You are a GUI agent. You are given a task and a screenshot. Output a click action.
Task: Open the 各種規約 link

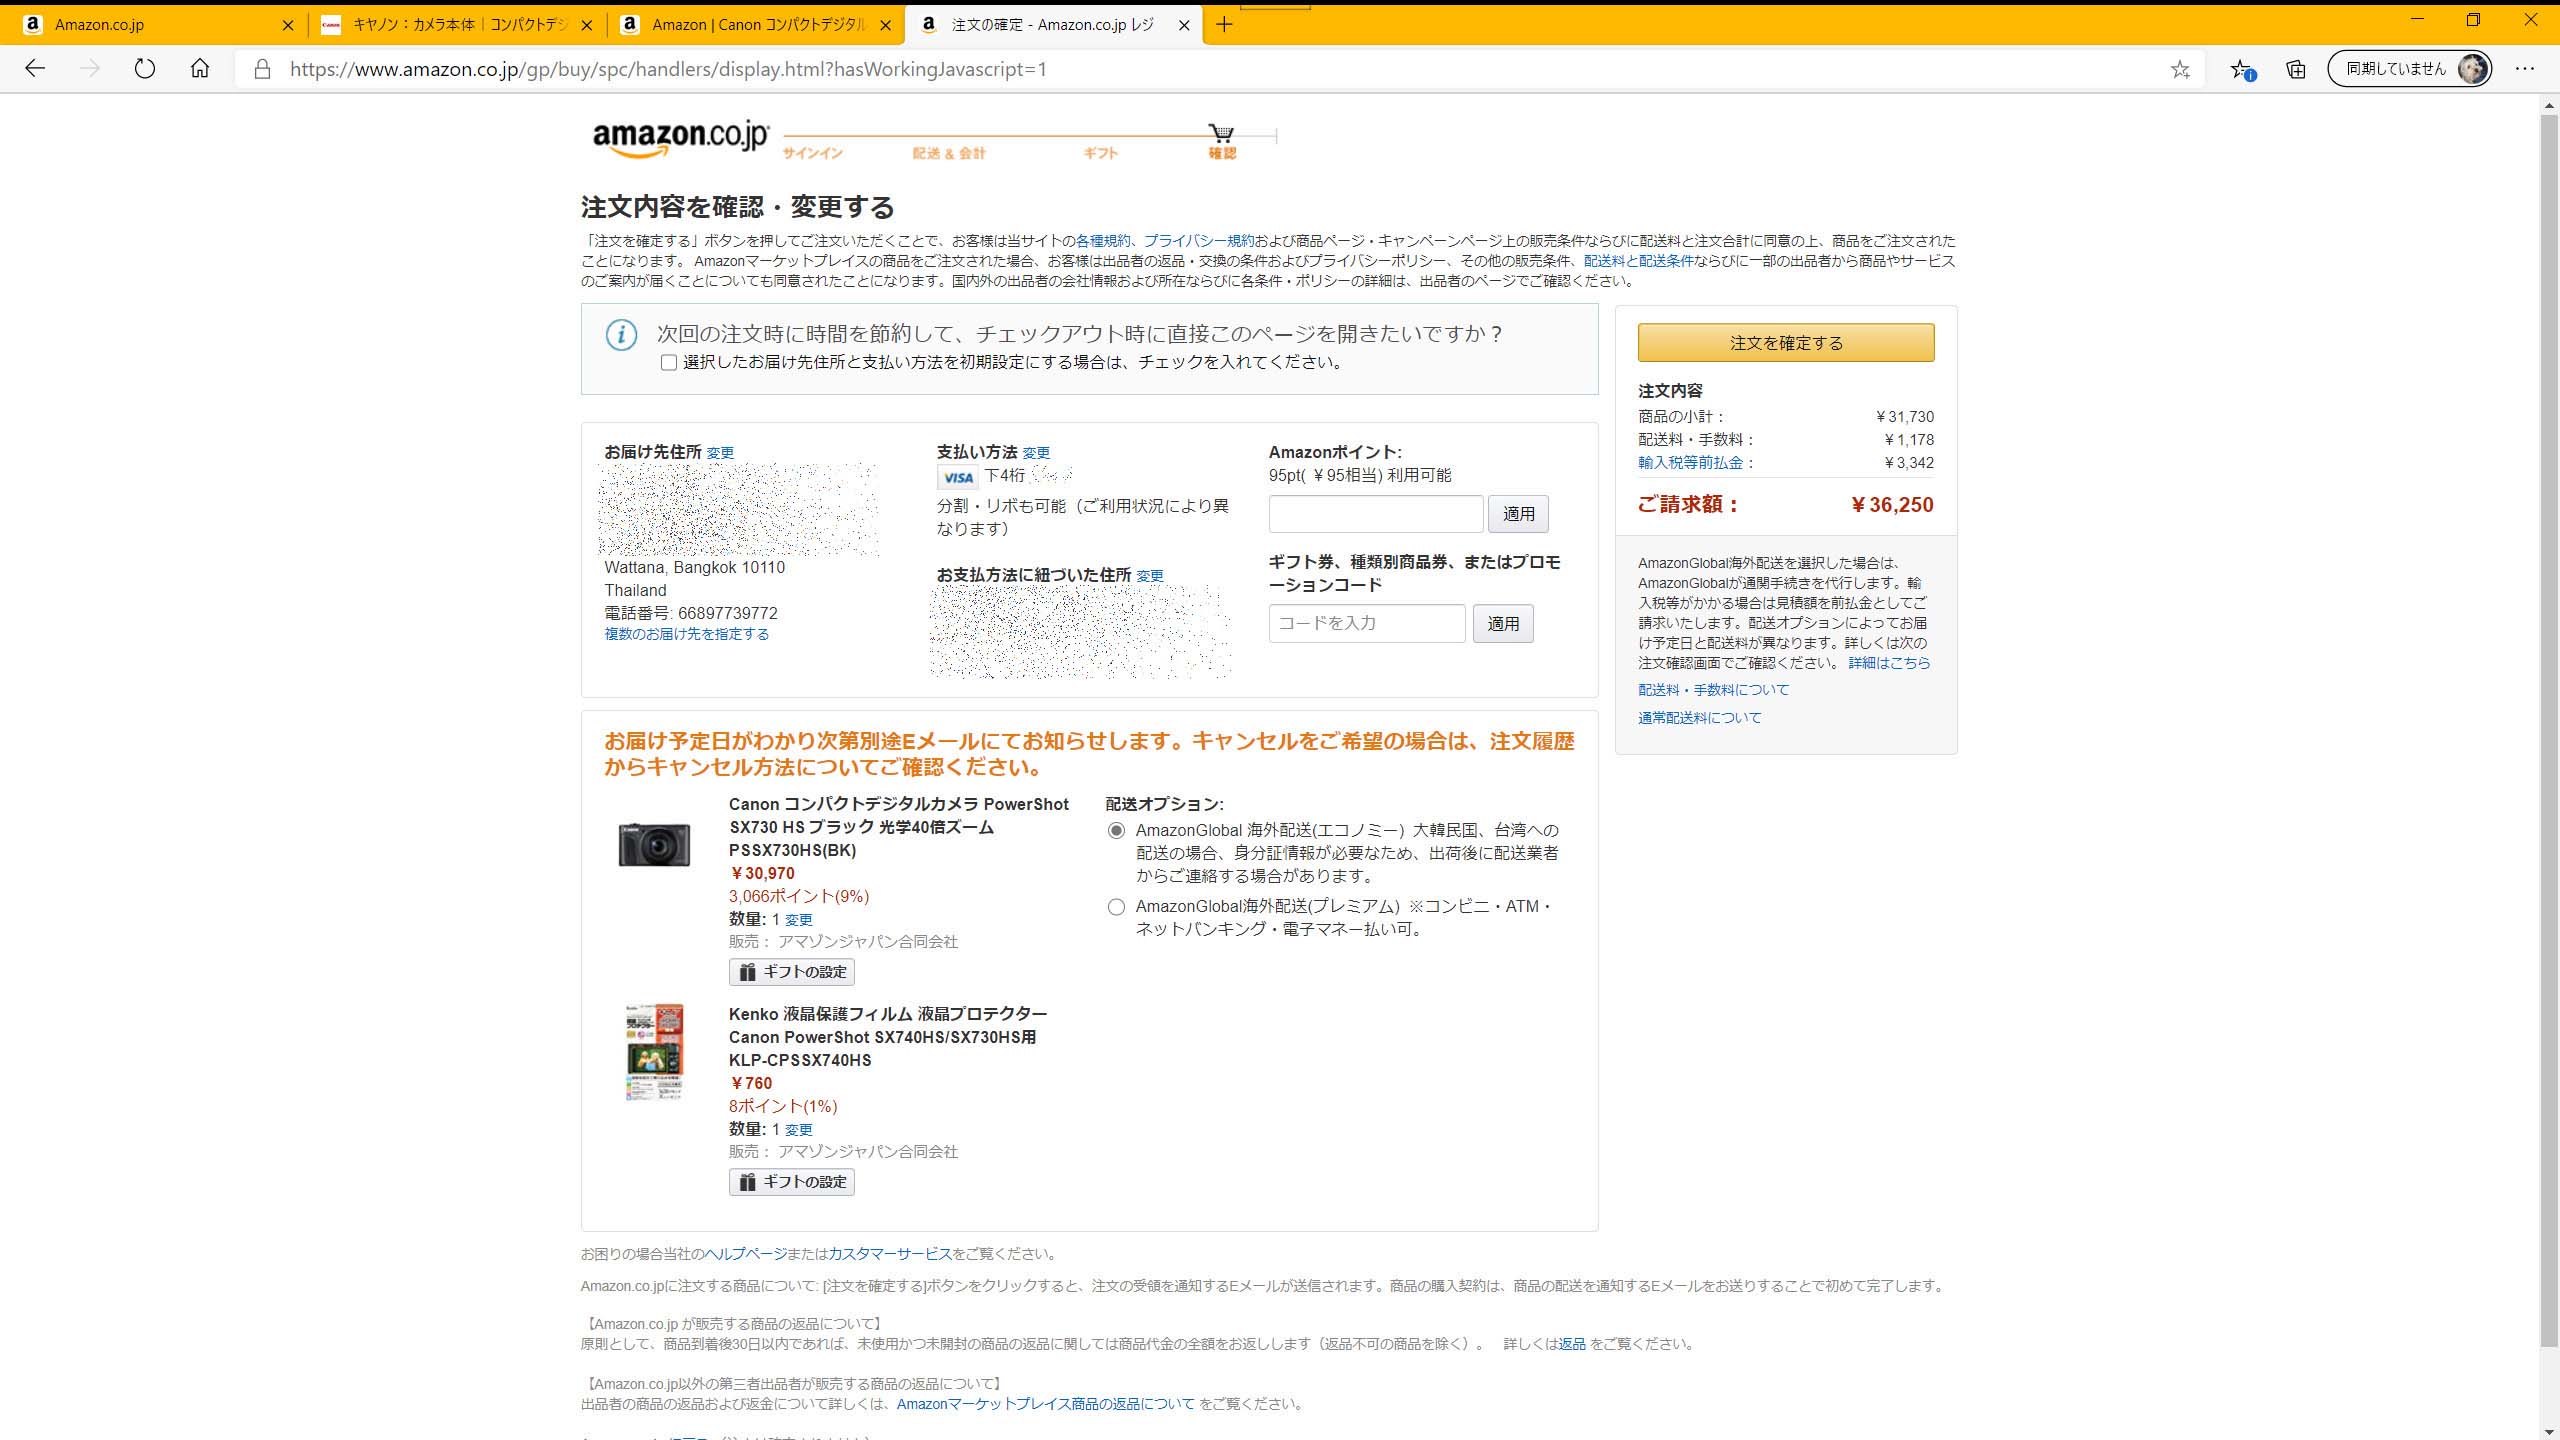1103,241
